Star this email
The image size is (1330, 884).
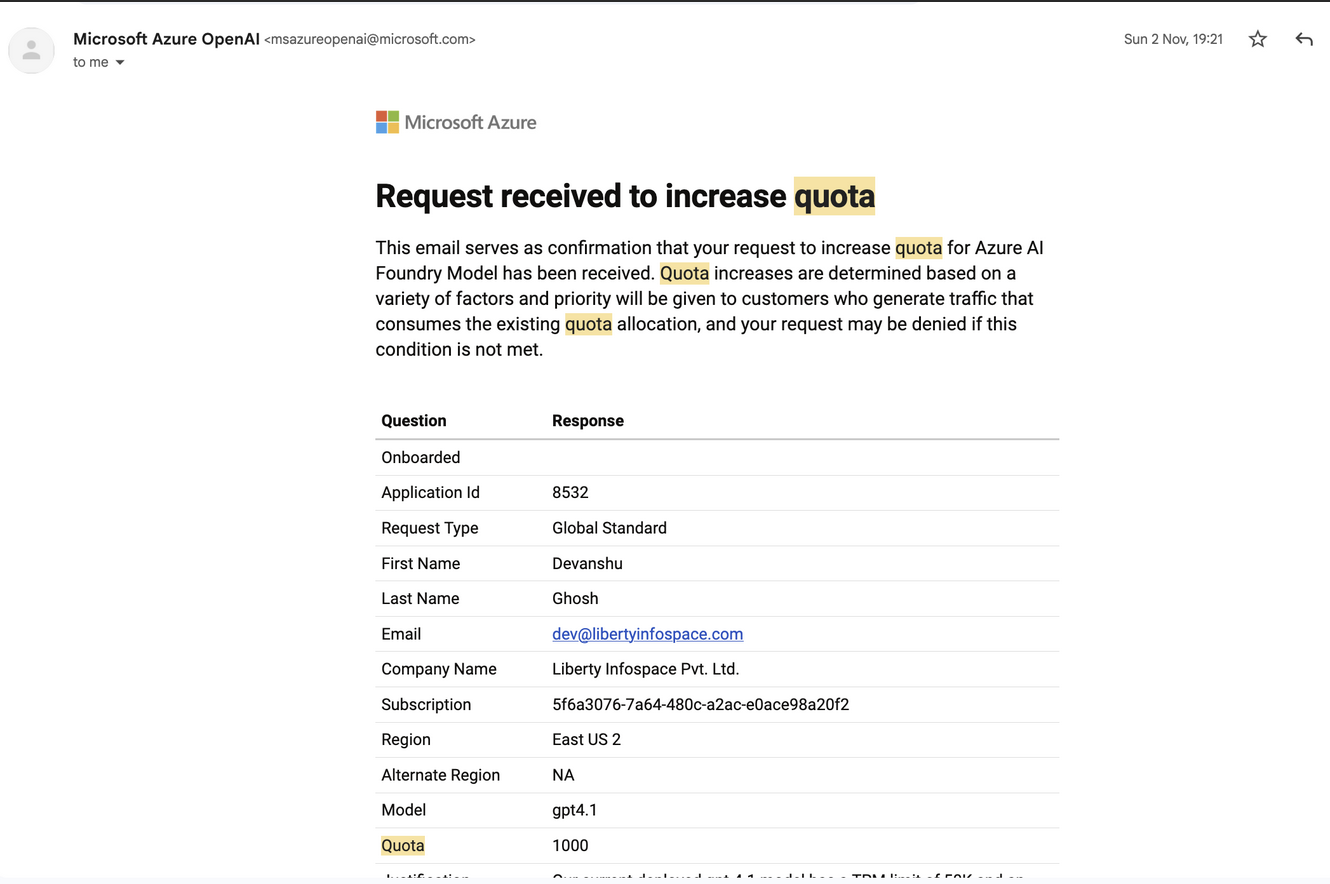click(x=1257, y=39)
